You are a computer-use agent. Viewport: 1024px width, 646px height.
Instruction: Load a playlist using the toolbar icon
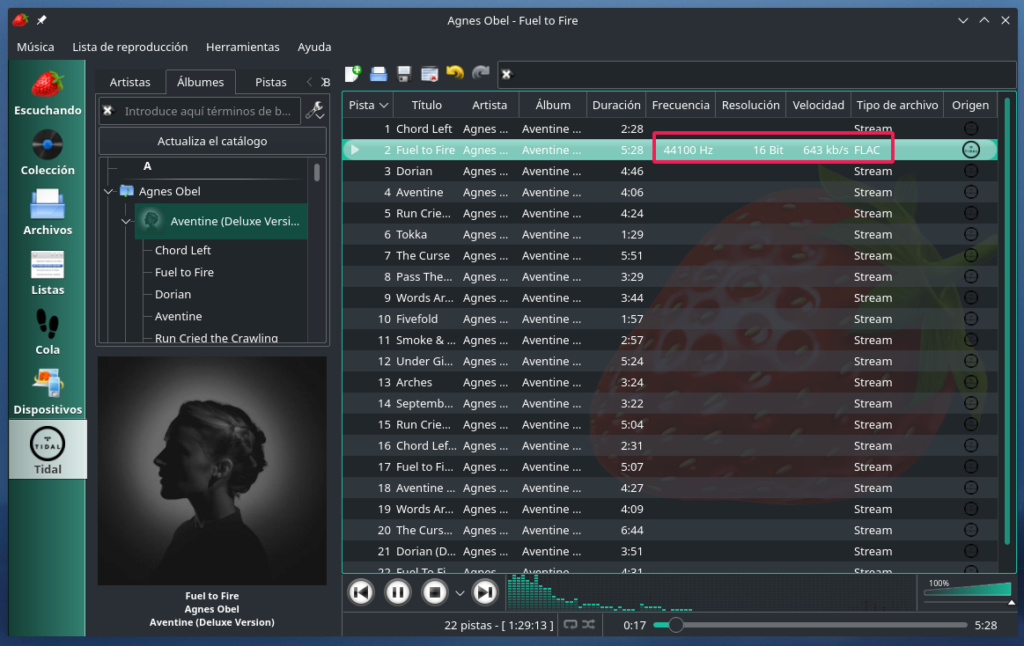378,74
